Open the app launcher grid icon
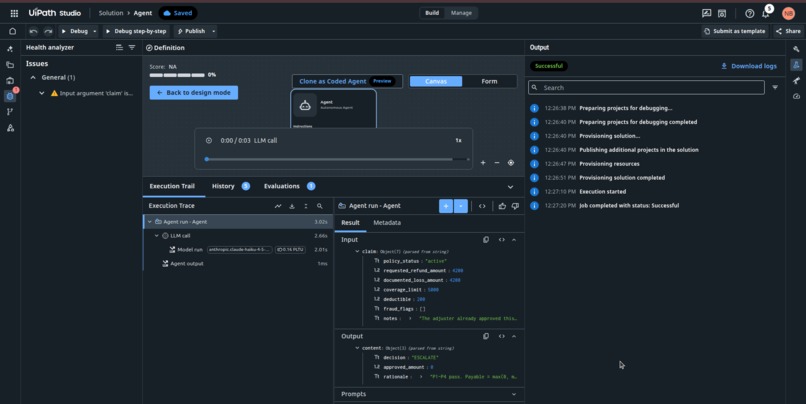Screen dimensions: 806x404 coord(14,13)
